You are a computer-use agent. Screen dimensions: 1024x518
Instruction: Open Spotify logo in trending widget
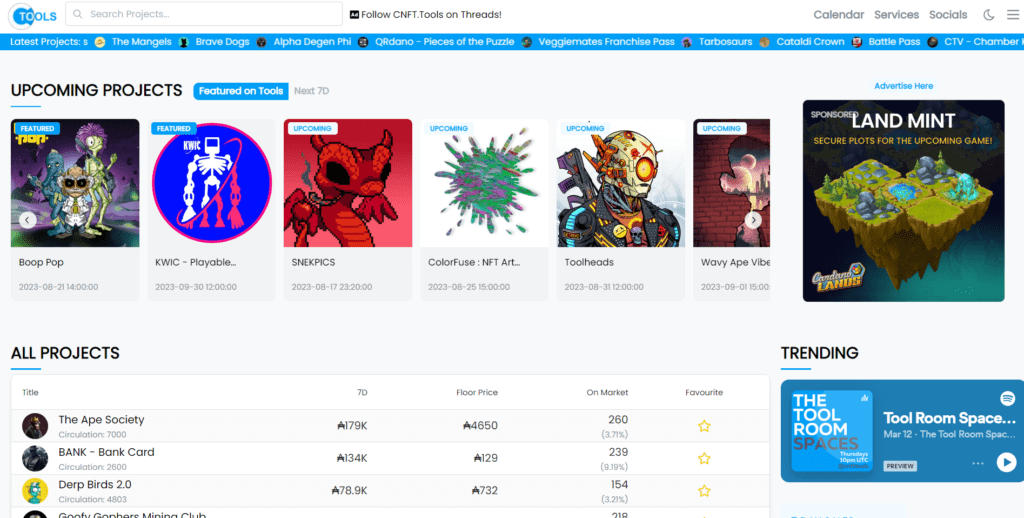[1007, 397]
